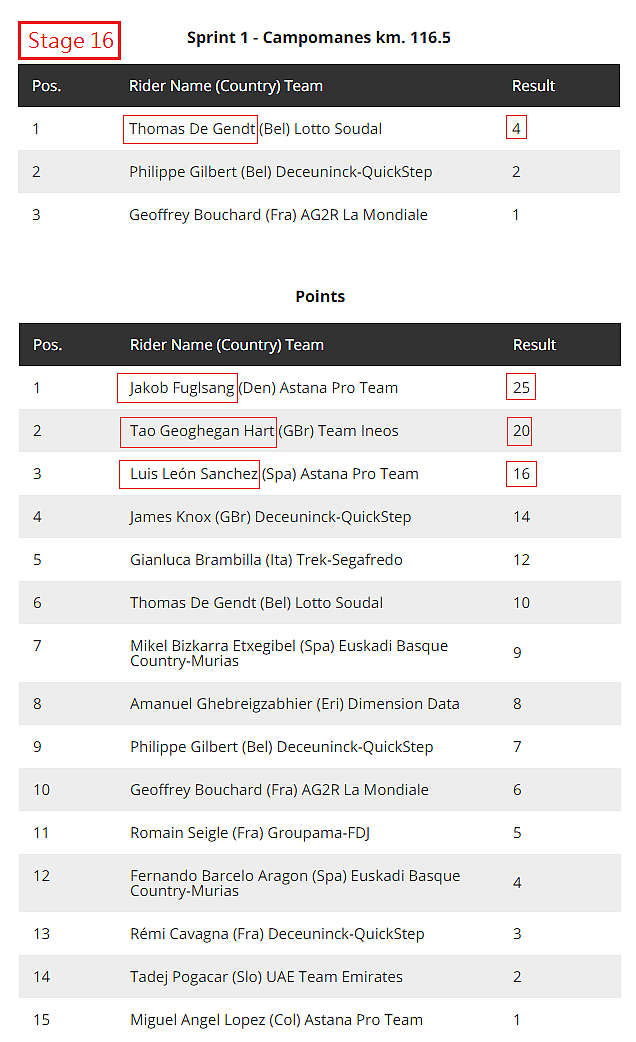Click the Mikel Bizkarra Etxegibel row

(320, 653)
